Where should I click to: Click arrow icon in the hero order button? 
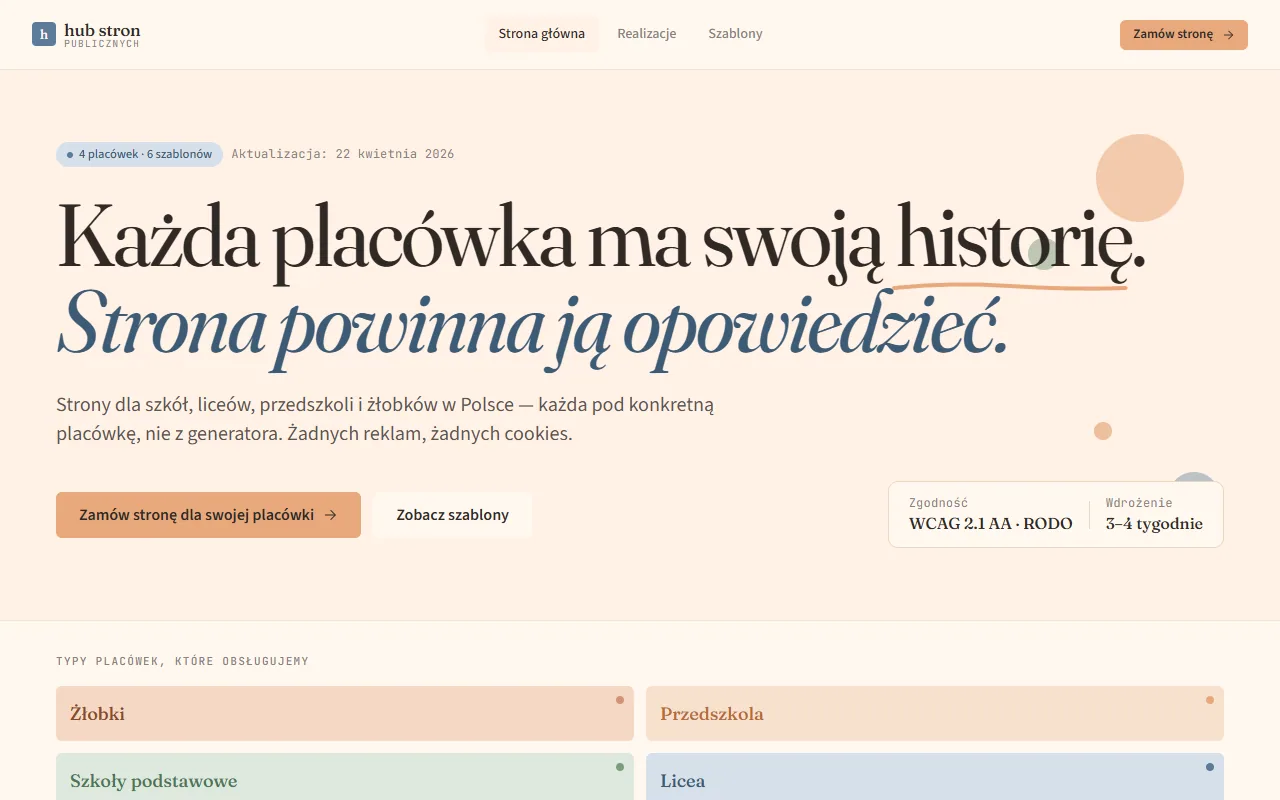[x=330, y=515]
